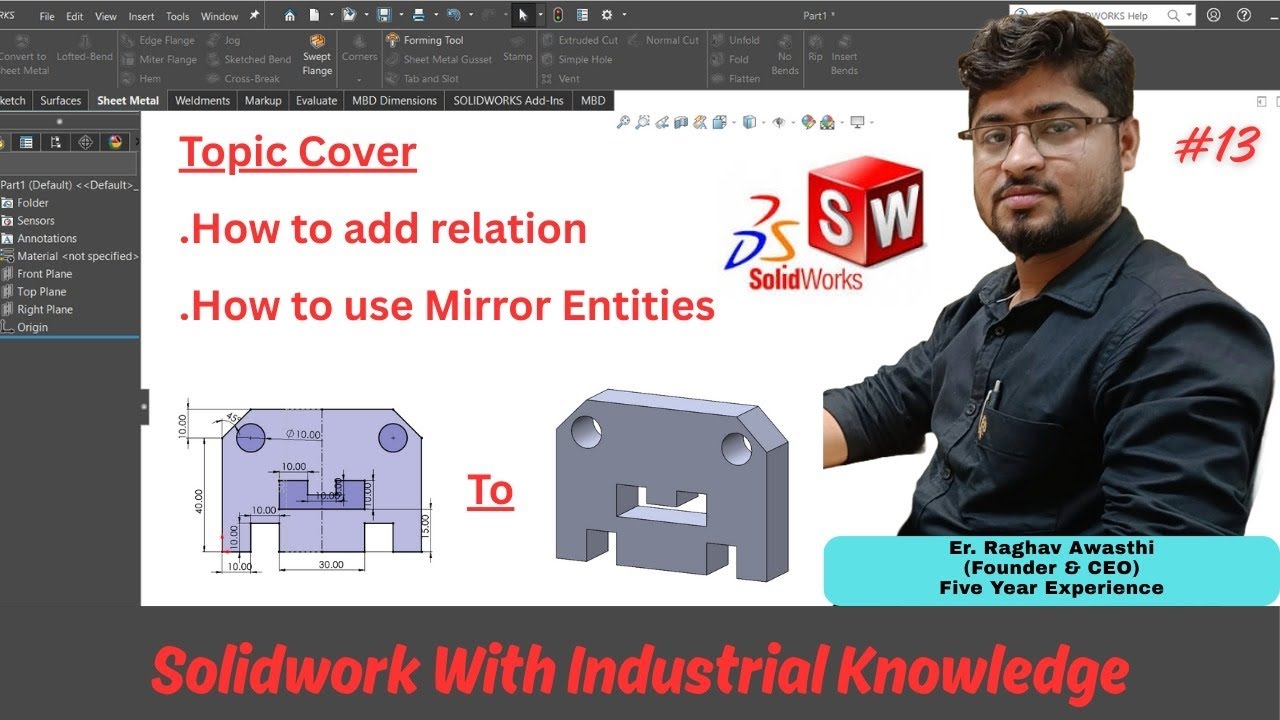Click the Print icon
Screen dimensions: 1280x720
[419, 15]
